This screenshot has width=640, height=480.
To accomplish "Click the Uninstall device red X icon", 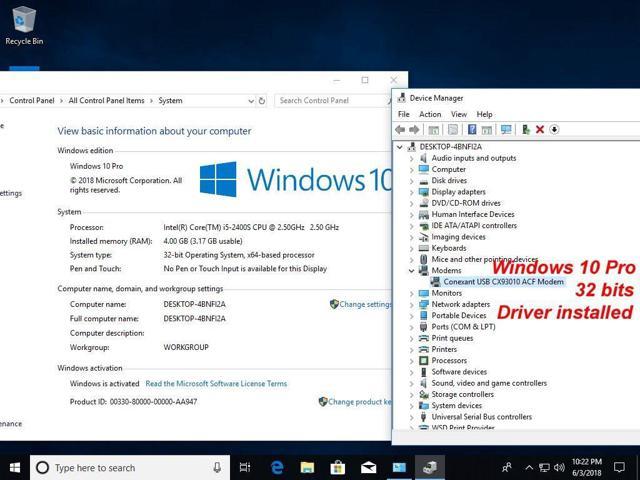I will [x=540, y=130].
